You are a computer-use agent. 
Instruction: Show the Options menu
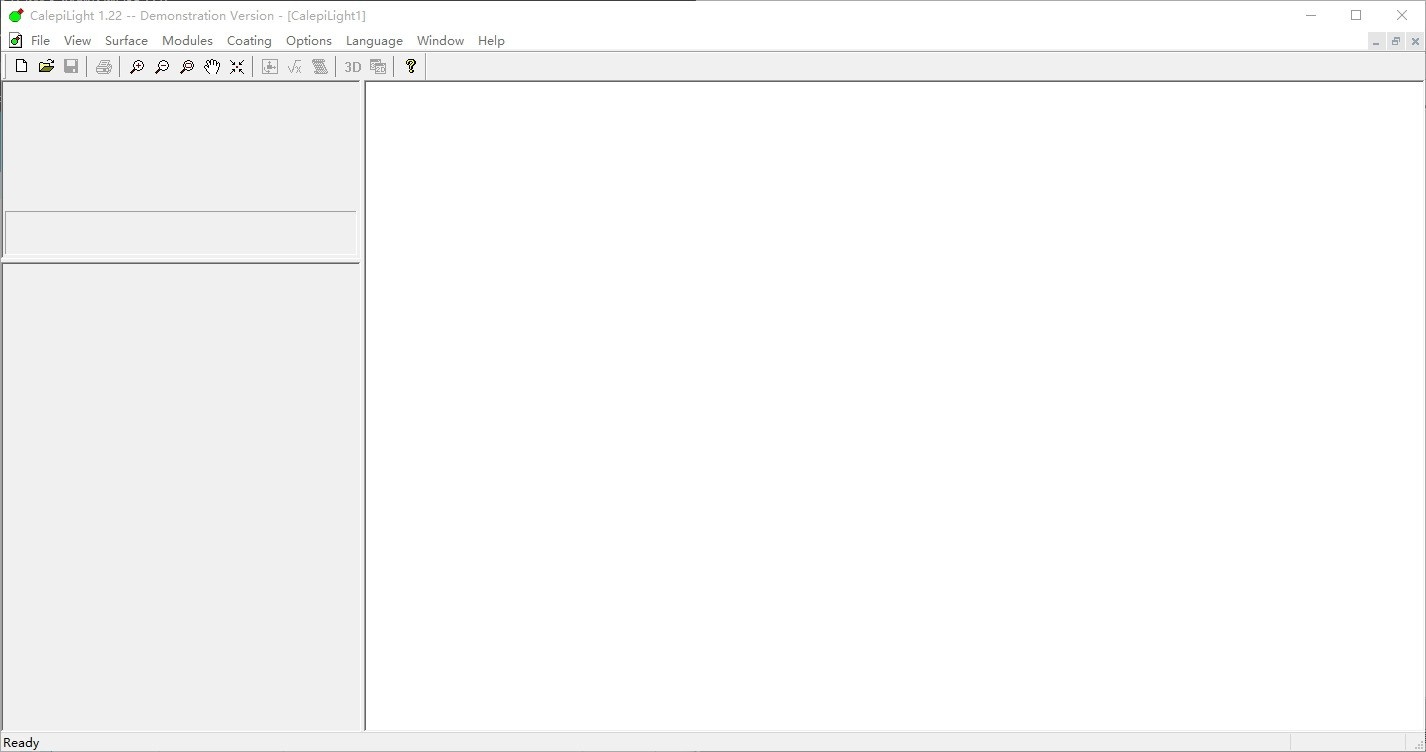308,41
